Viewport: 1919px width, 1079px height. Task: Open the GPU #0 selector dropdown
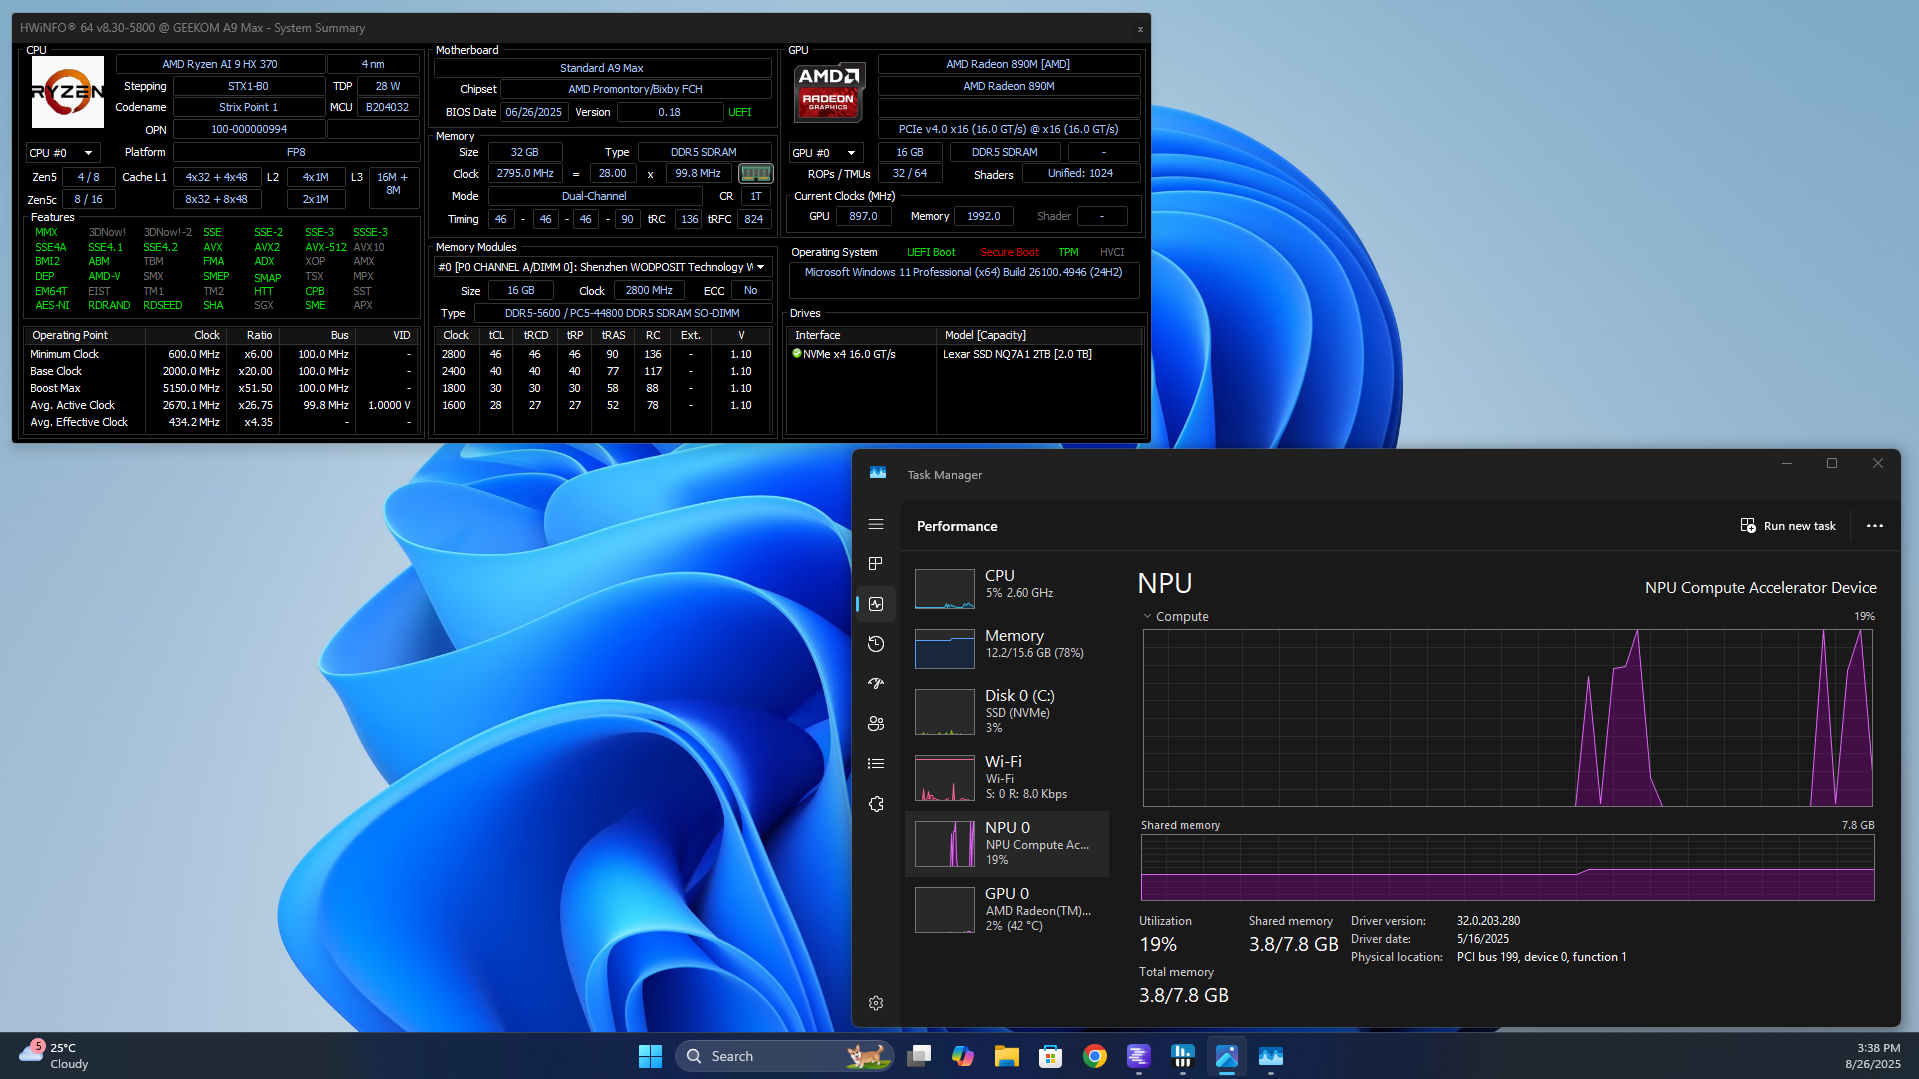click(x=825, y=153)
